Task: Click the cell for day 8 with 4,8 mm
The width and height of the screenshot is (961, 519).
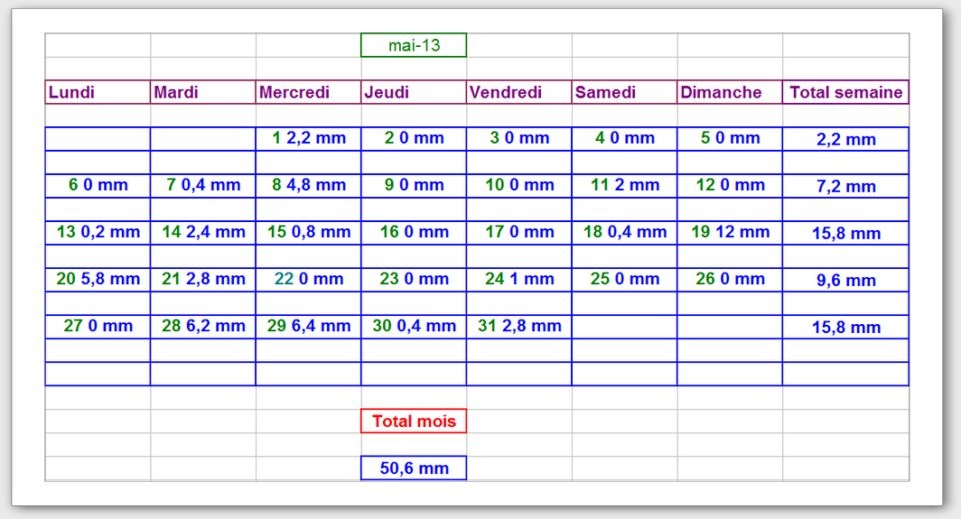Action: click(x=308, y=185)
